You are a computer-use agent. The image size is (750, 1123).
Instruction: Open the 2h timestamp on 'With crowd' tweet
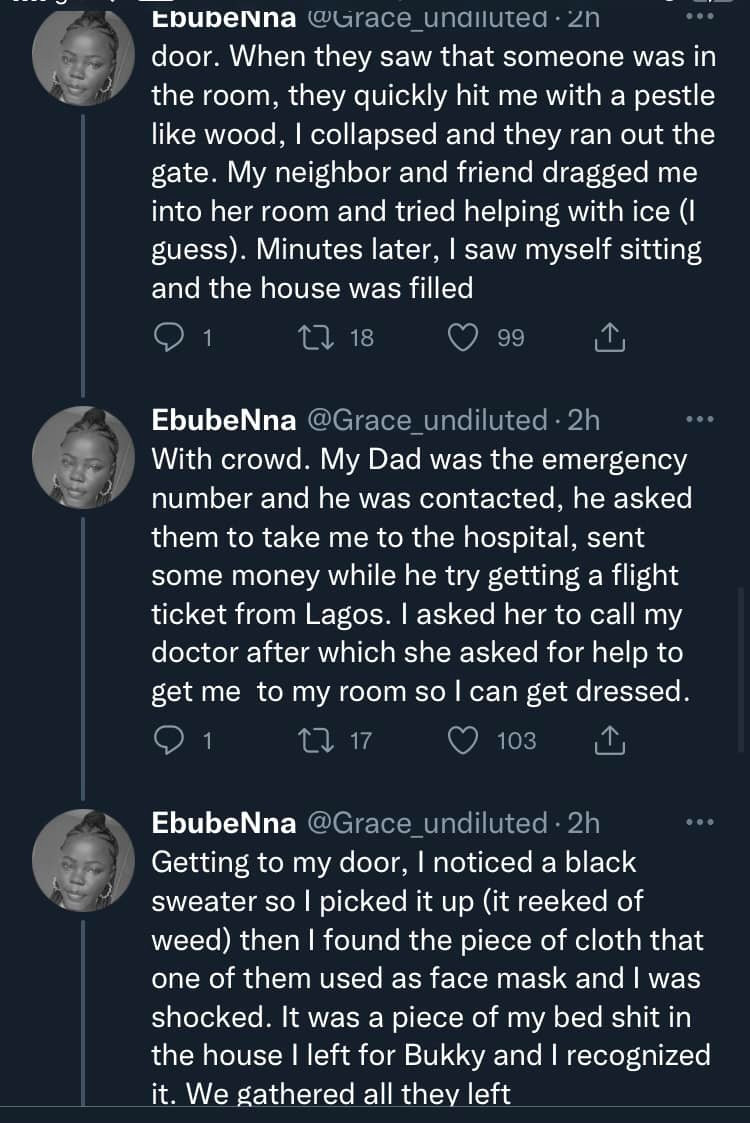(x=583, y=420)
